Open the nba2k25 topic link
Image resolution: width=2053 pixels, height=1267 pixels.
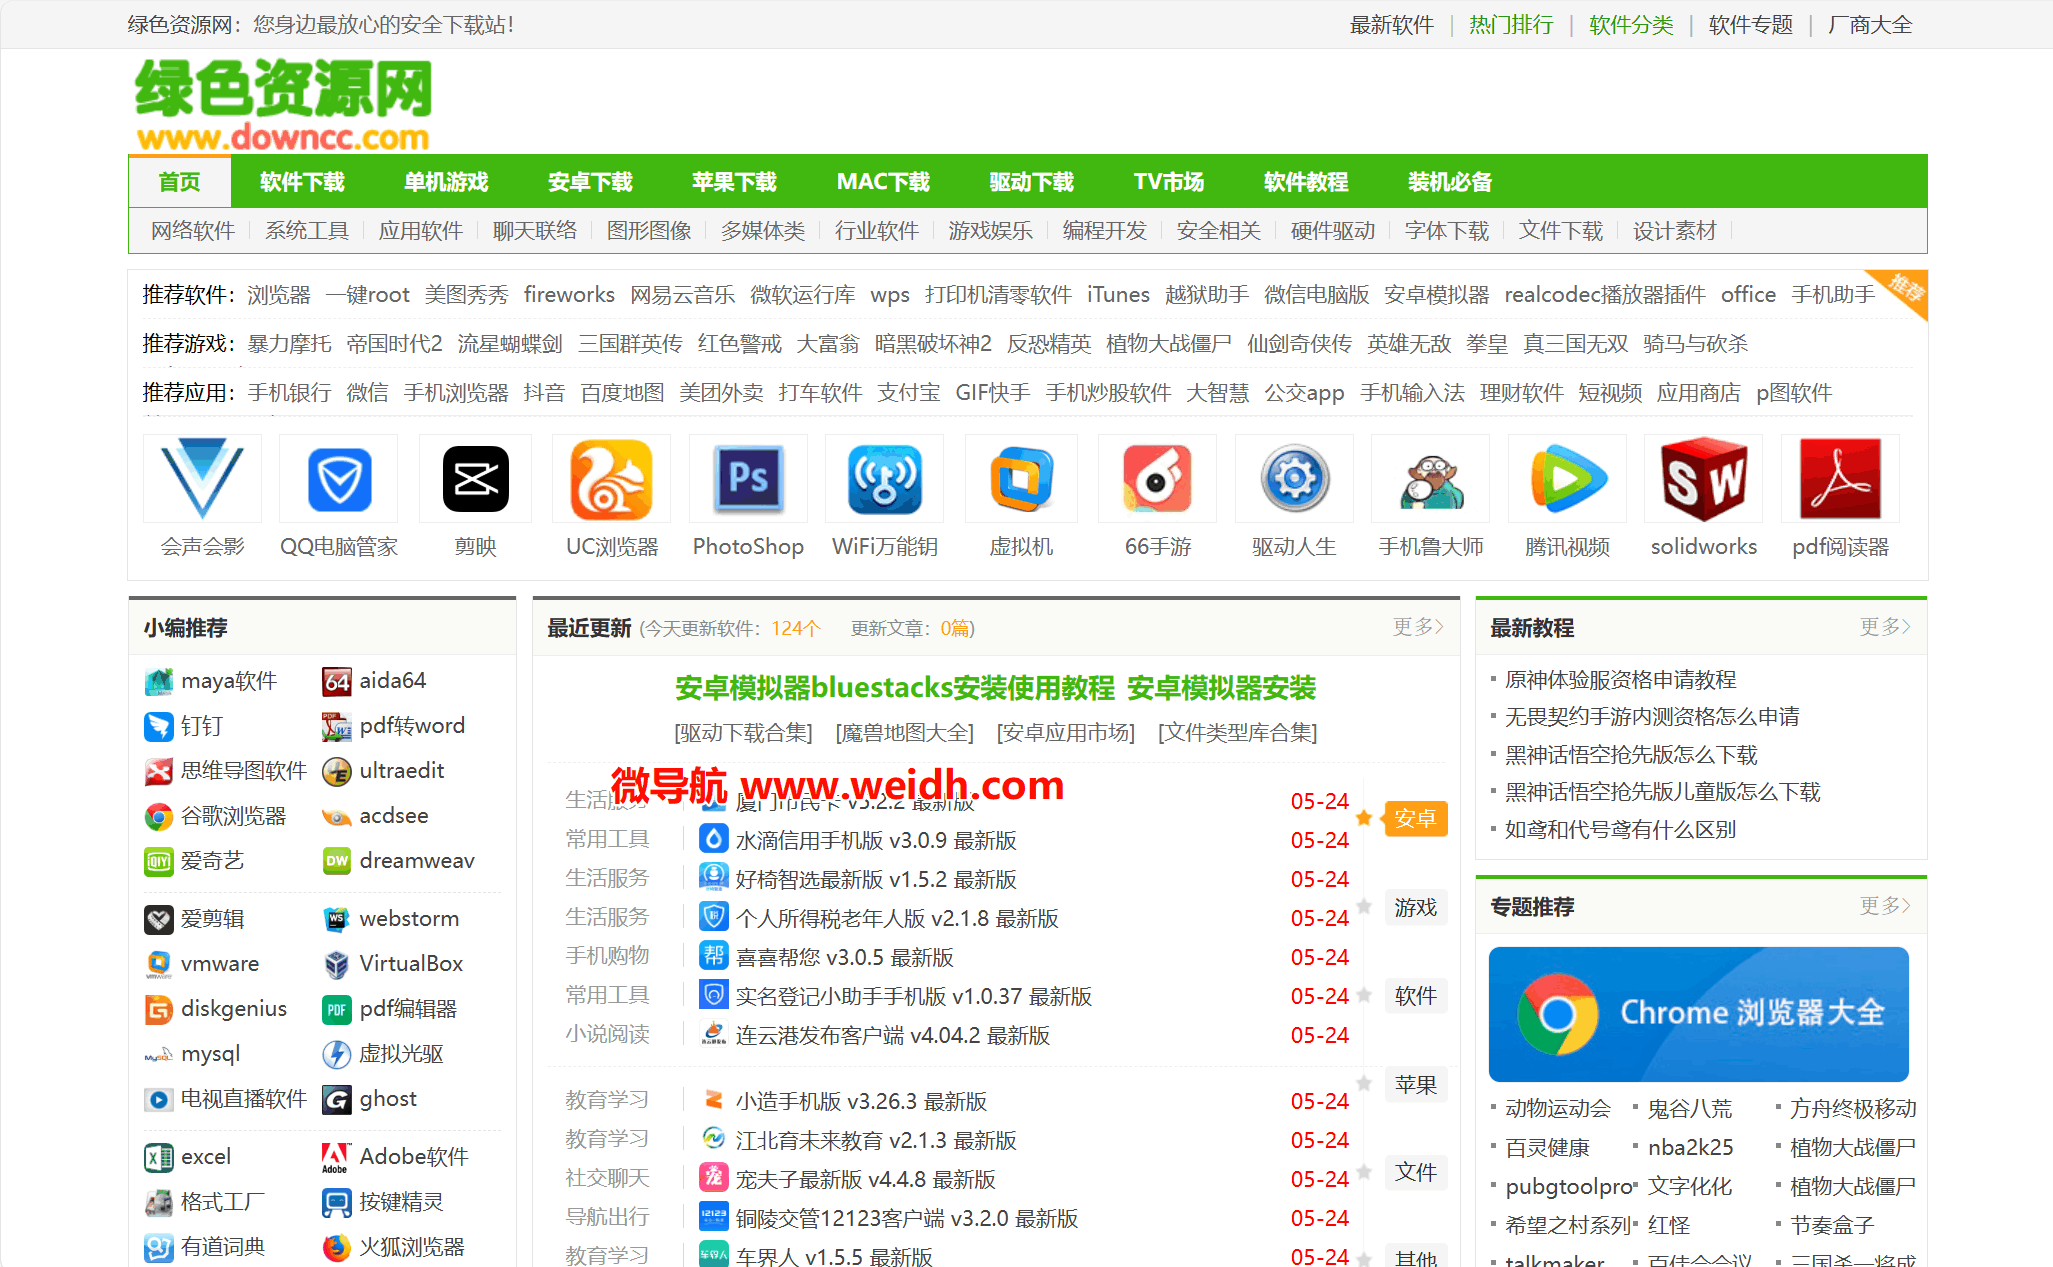pos(1690,1147)
